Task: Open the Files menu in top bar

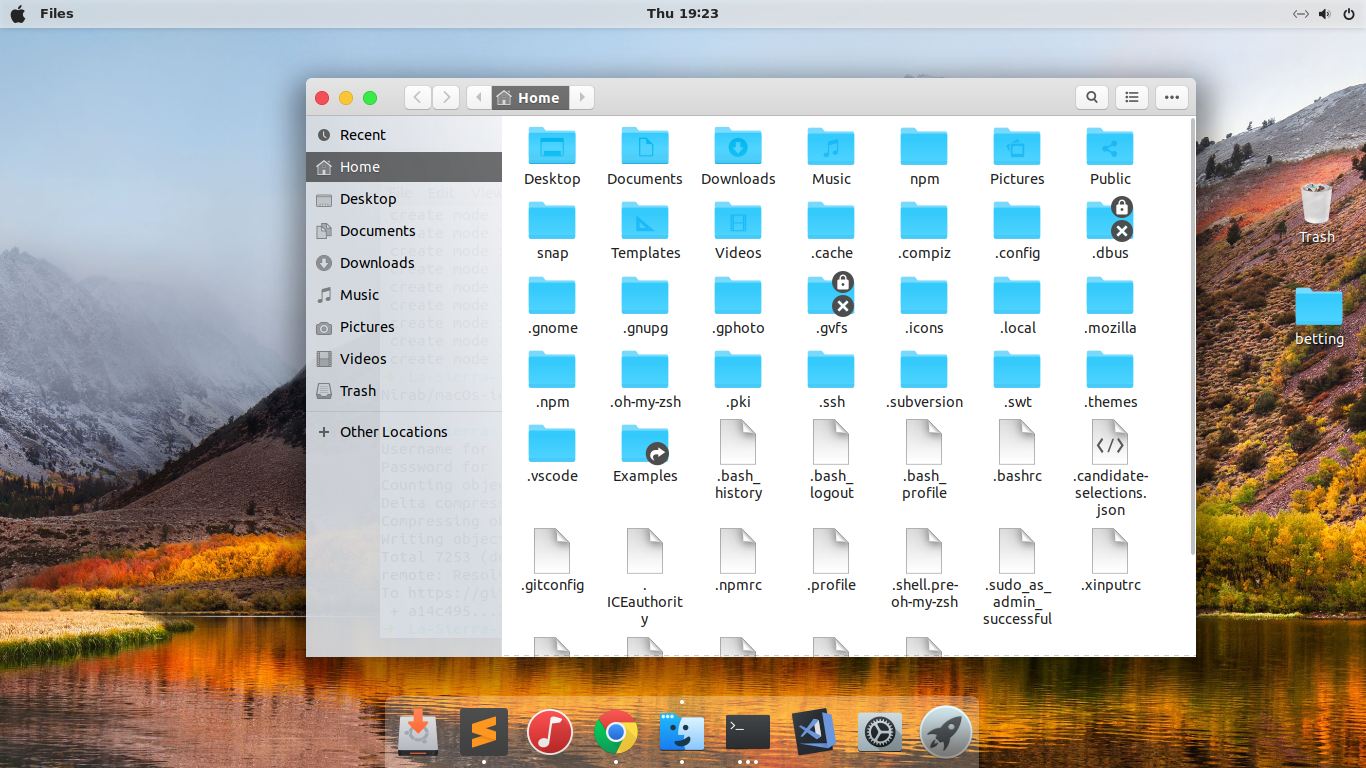Action: [57, 13]
